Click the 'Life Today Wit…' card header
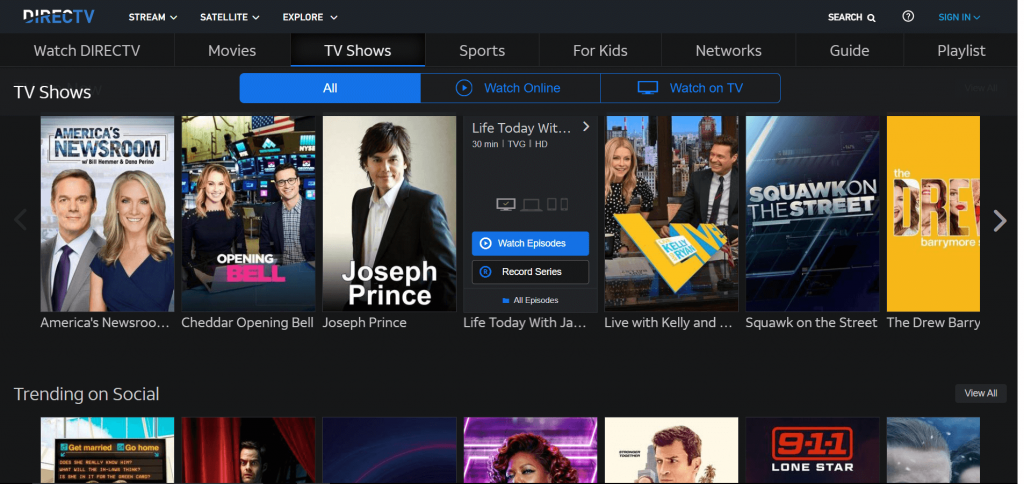1024x484 pixels. click(x=521, y=128)
